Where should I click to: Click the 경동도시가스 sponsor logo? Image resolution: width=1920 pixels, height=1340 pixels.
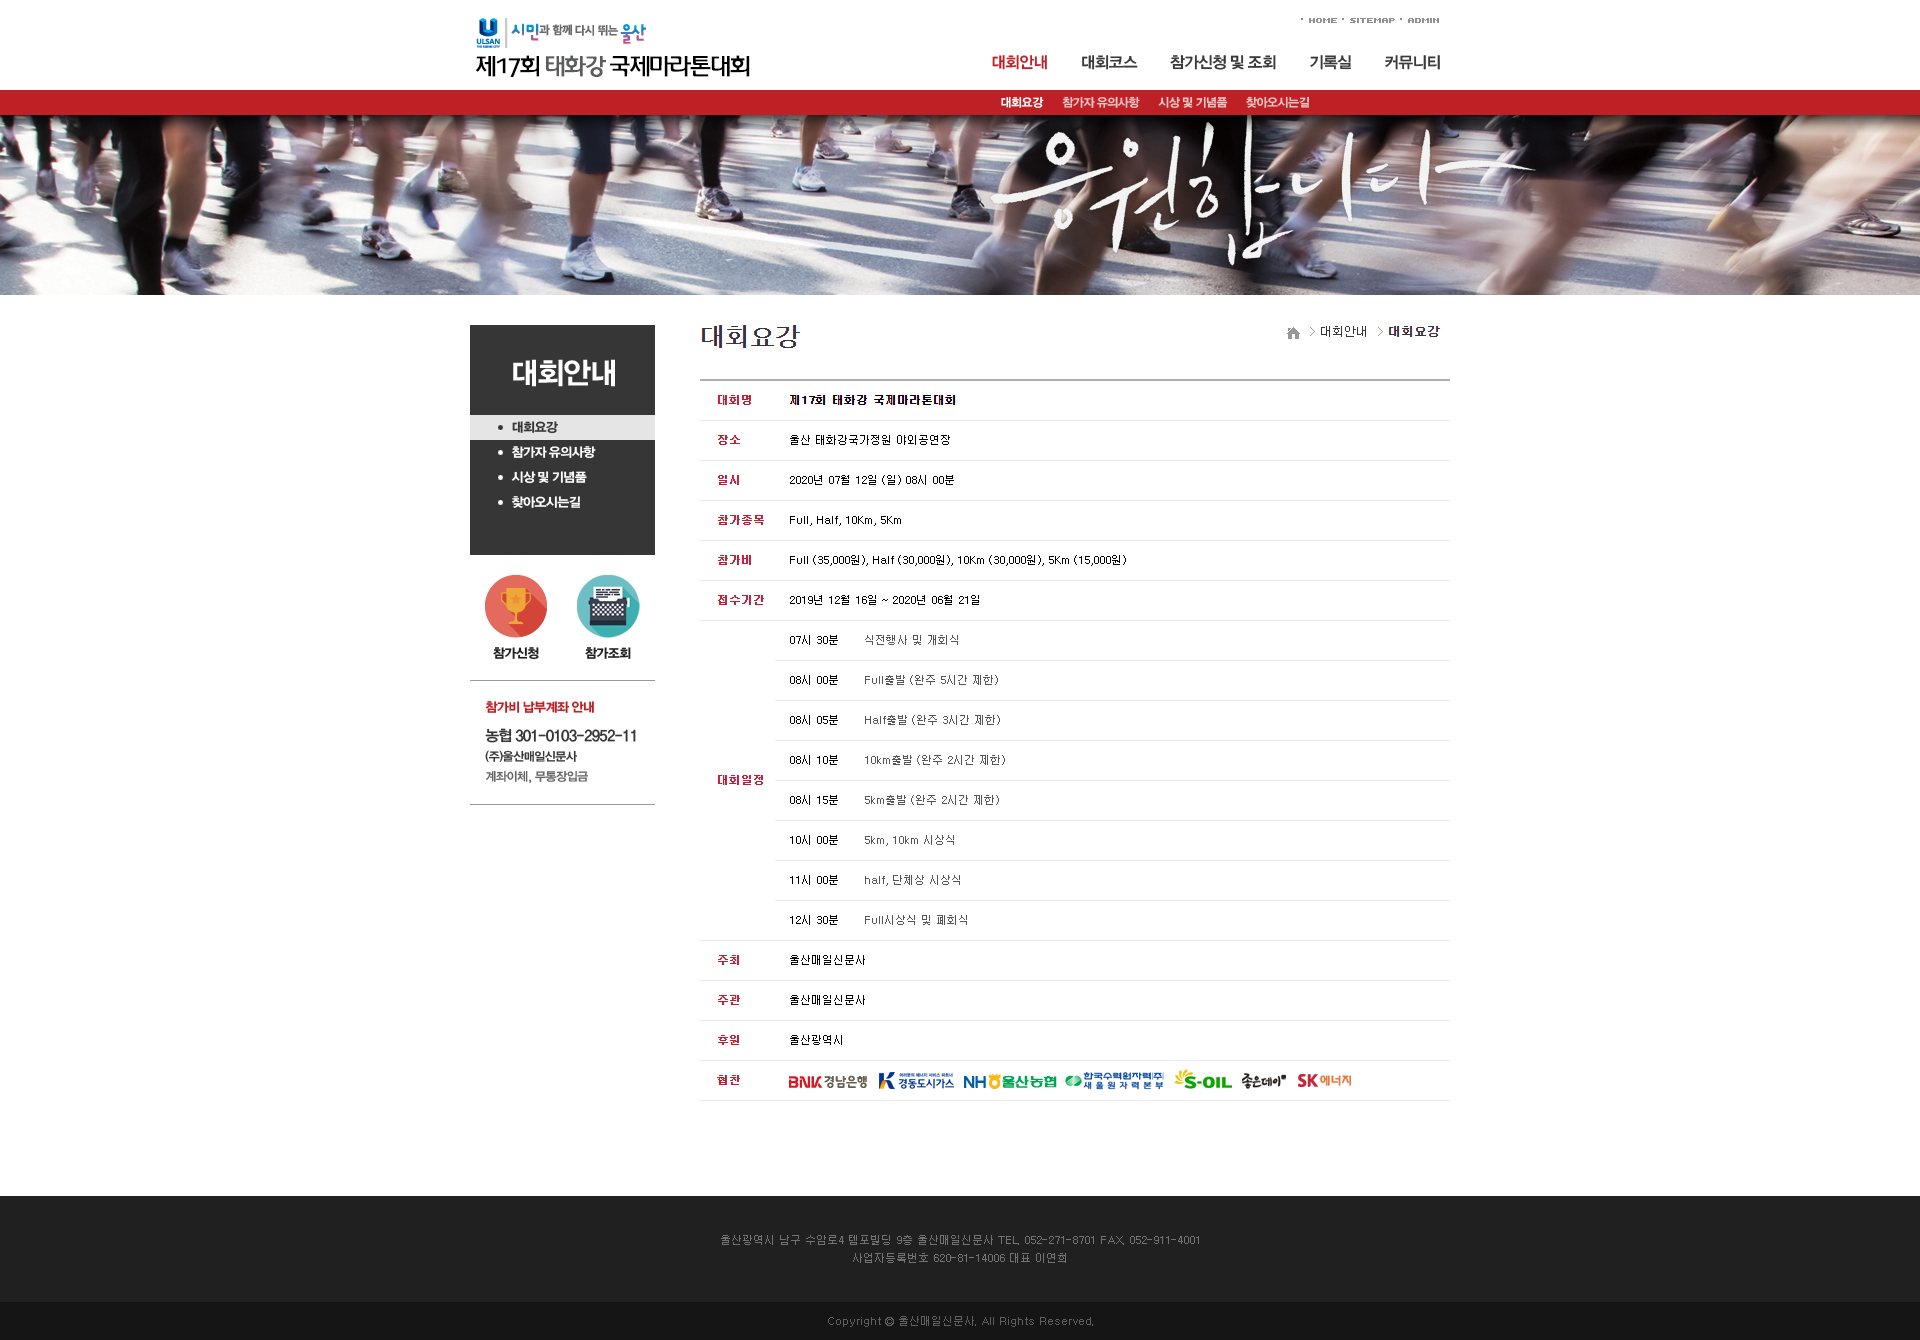pyautogui.click(x=915, y=1081)
